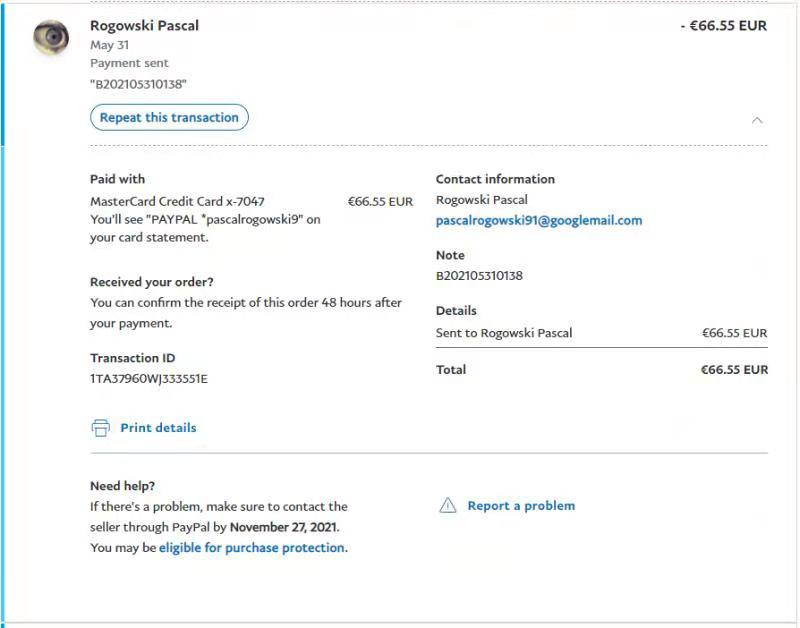Click Rogowski Pascal's profile avatar
Viewport: 800px width, 628px height.
tap(51, 38)
